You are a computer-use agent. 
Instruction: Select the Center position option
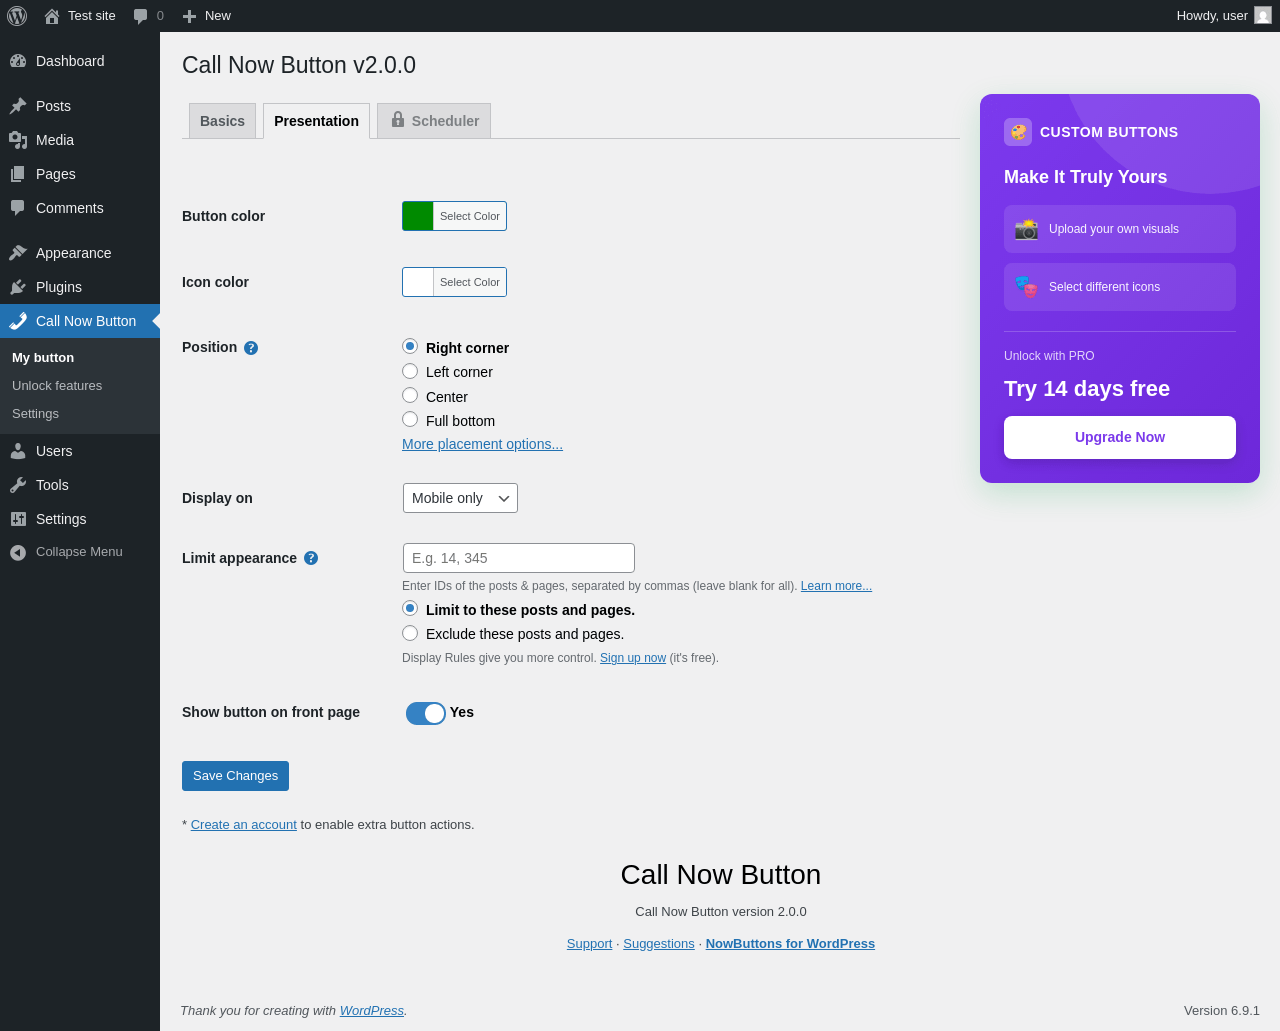point(410,395)
